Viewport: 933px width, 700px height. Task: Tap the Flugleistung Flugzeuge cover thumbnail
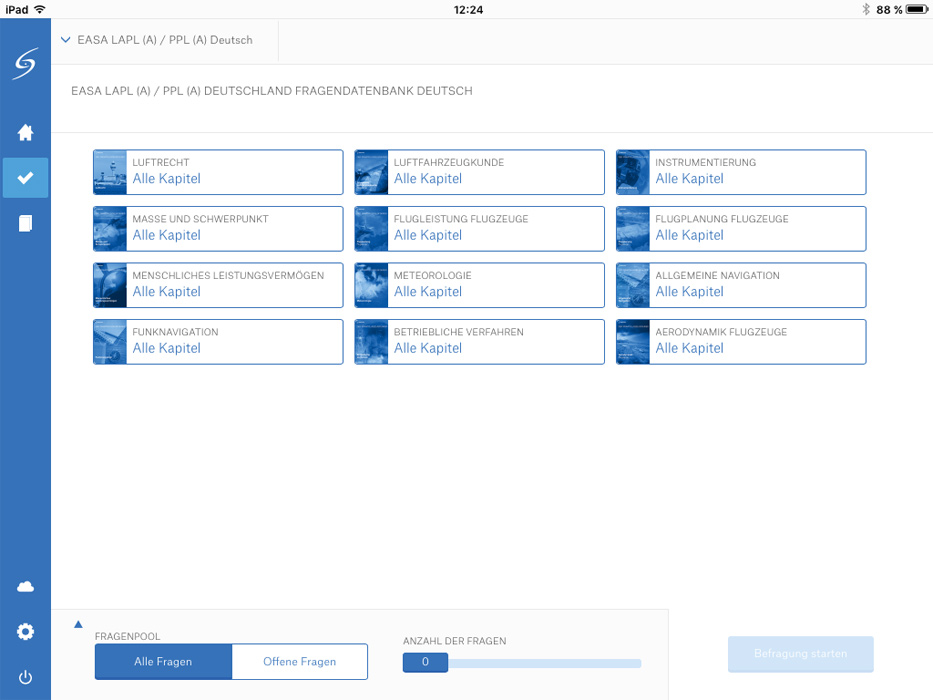(x=371, y=229)
